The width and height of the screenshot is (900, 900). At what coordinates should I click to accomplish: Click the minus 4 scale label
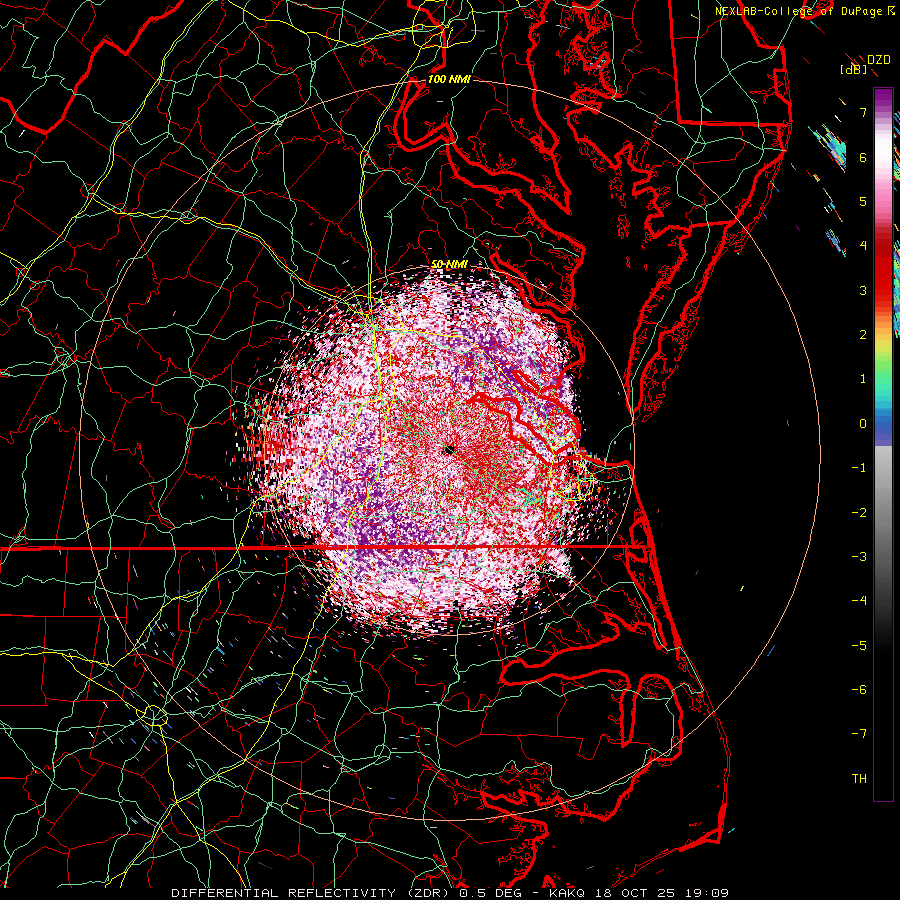pos(859,601)
